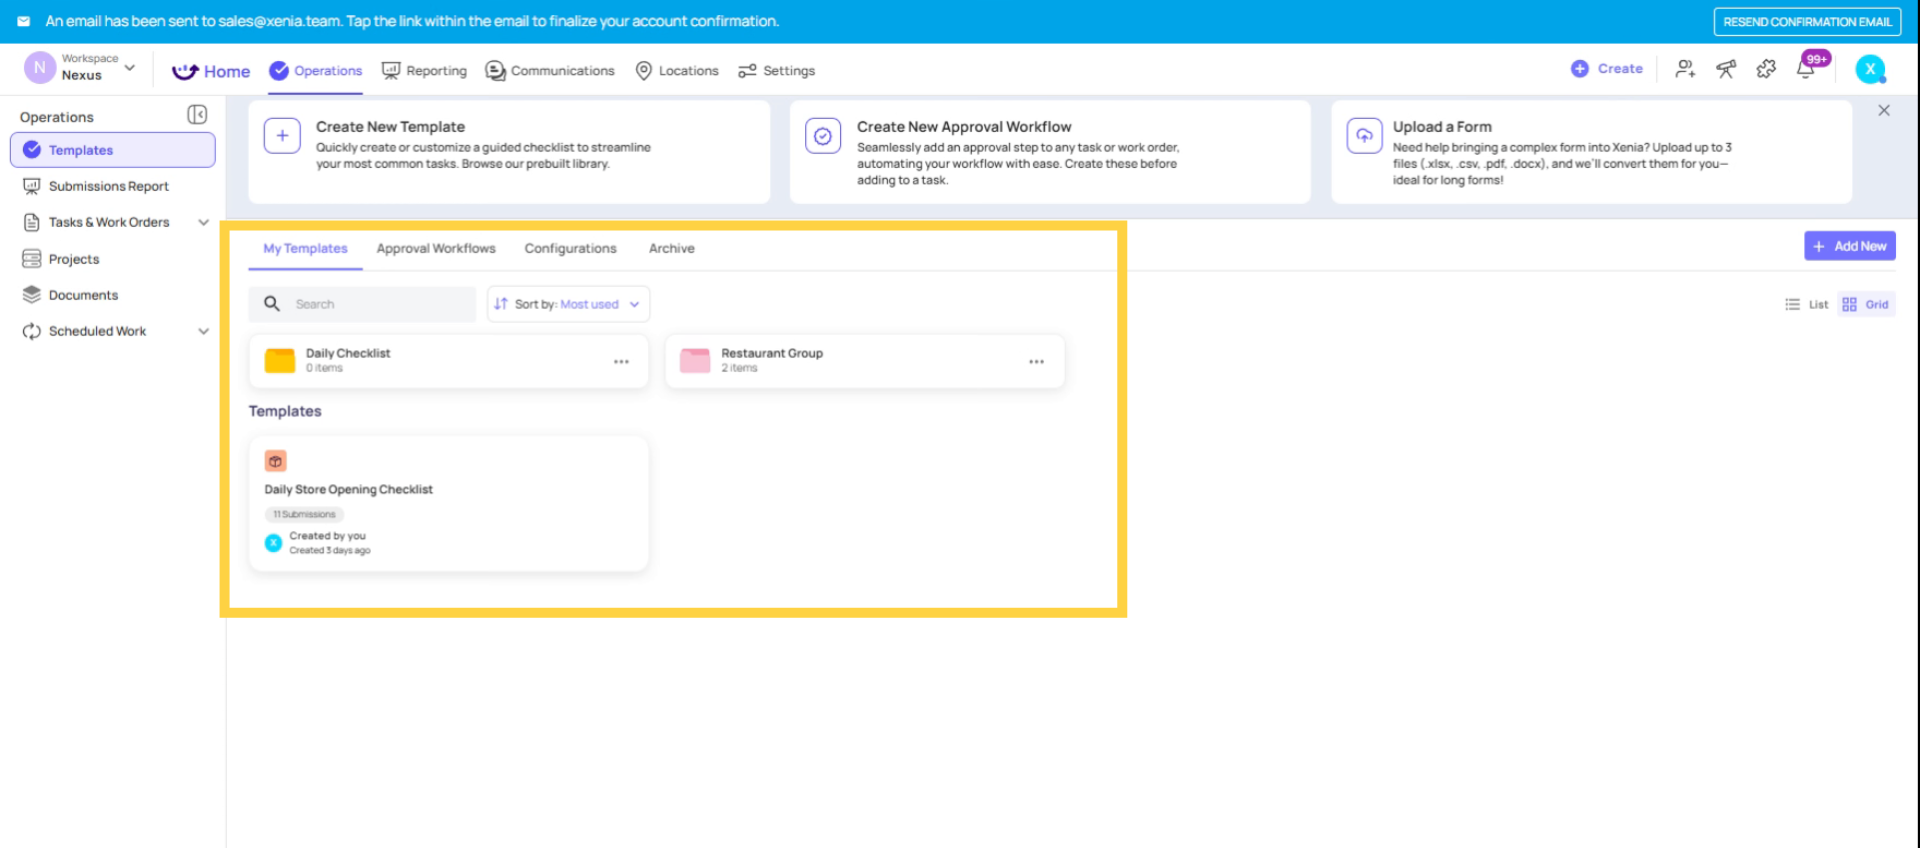Click the templates Search field
1920x848 pixels.
tap(380, 304)
